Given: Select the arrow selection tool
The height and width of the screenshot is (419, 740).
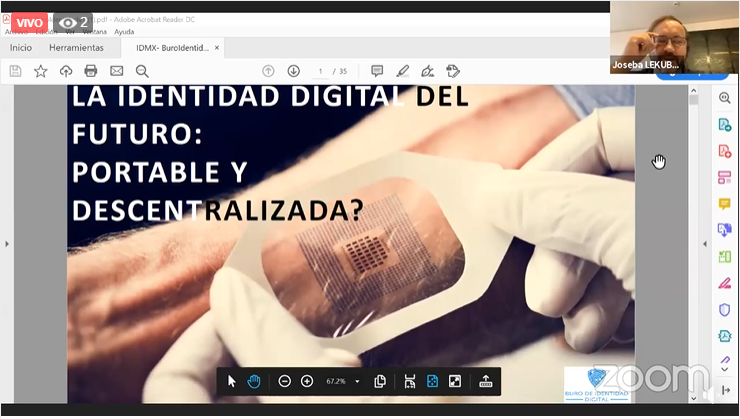Looking at the screenshot, I should 231,381.
